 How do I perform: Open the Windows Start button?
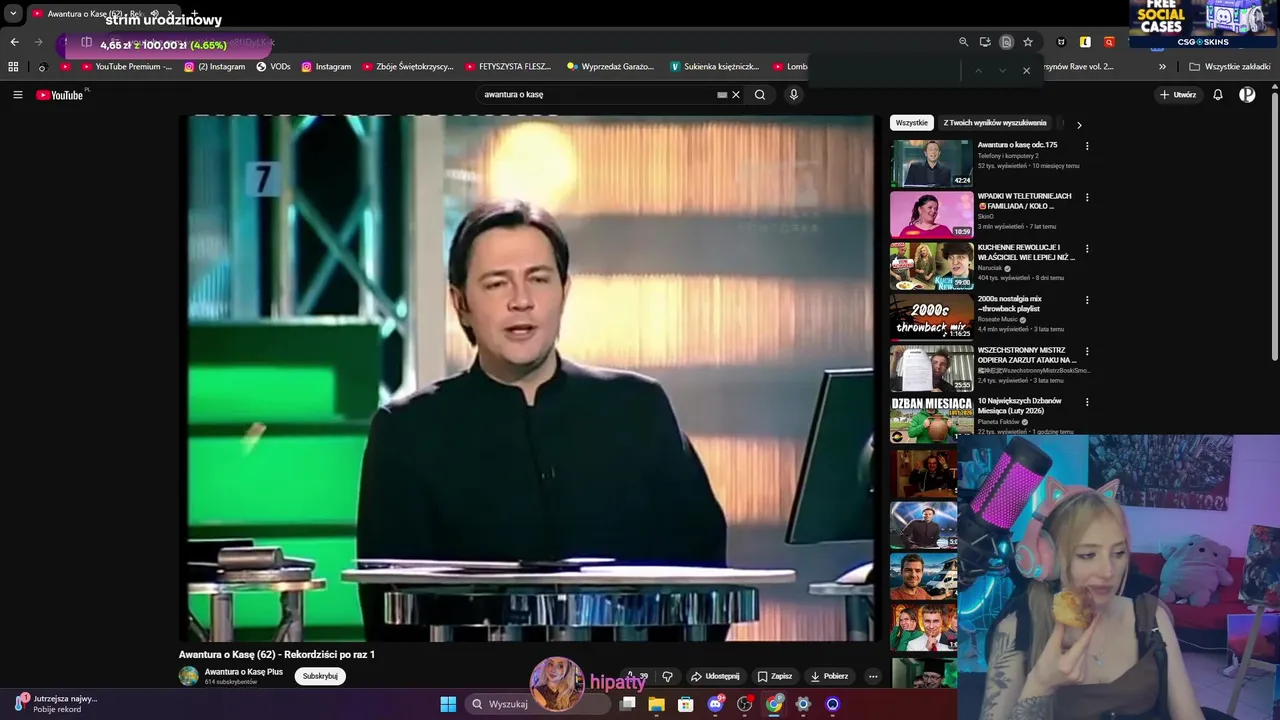[448, 704]
